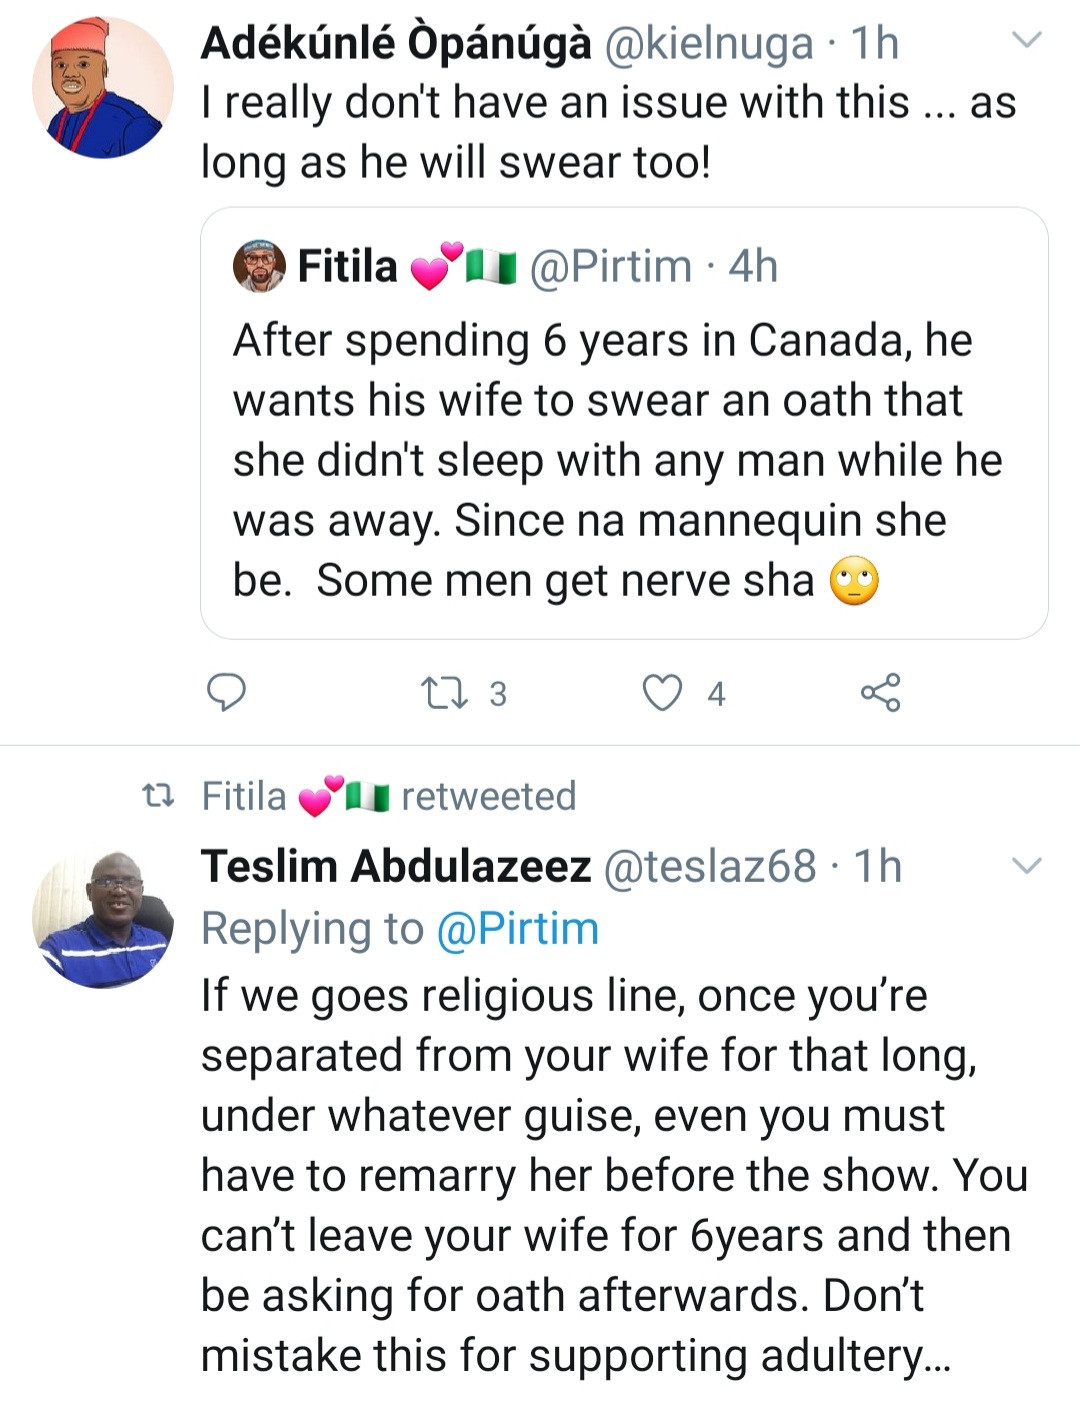
Task: Expand options chevron on Adékúnlé's tweet
Action: click(1028, 40)
